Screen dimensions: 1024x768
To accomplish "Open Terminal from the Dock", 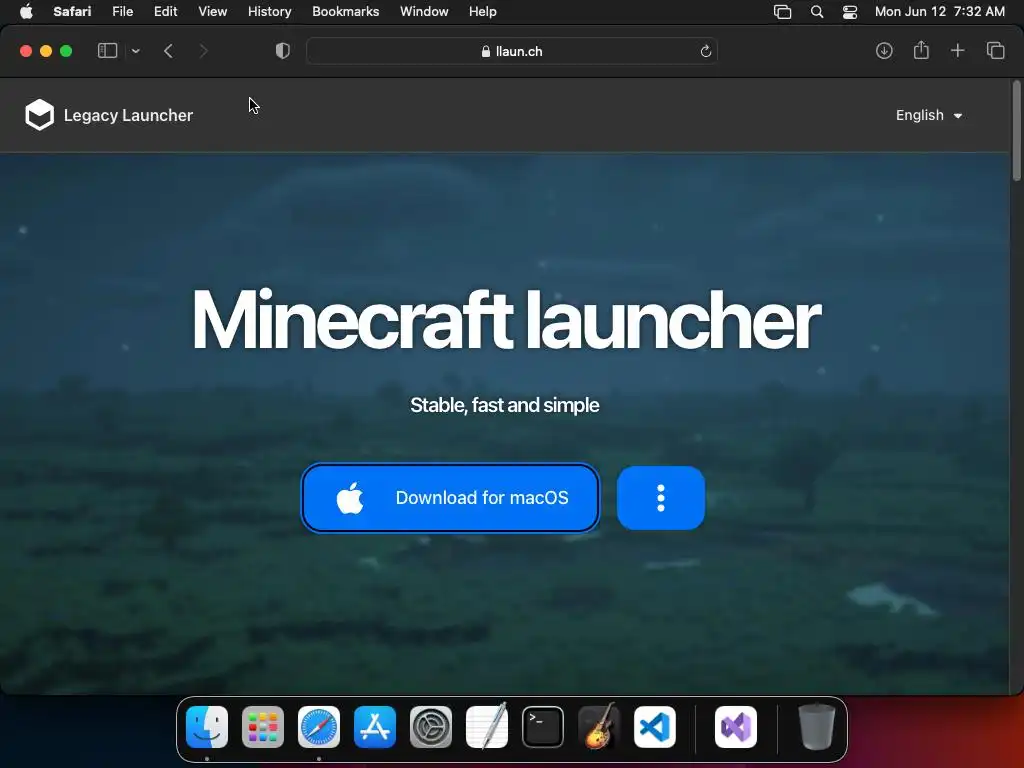I will click(543, 727).
